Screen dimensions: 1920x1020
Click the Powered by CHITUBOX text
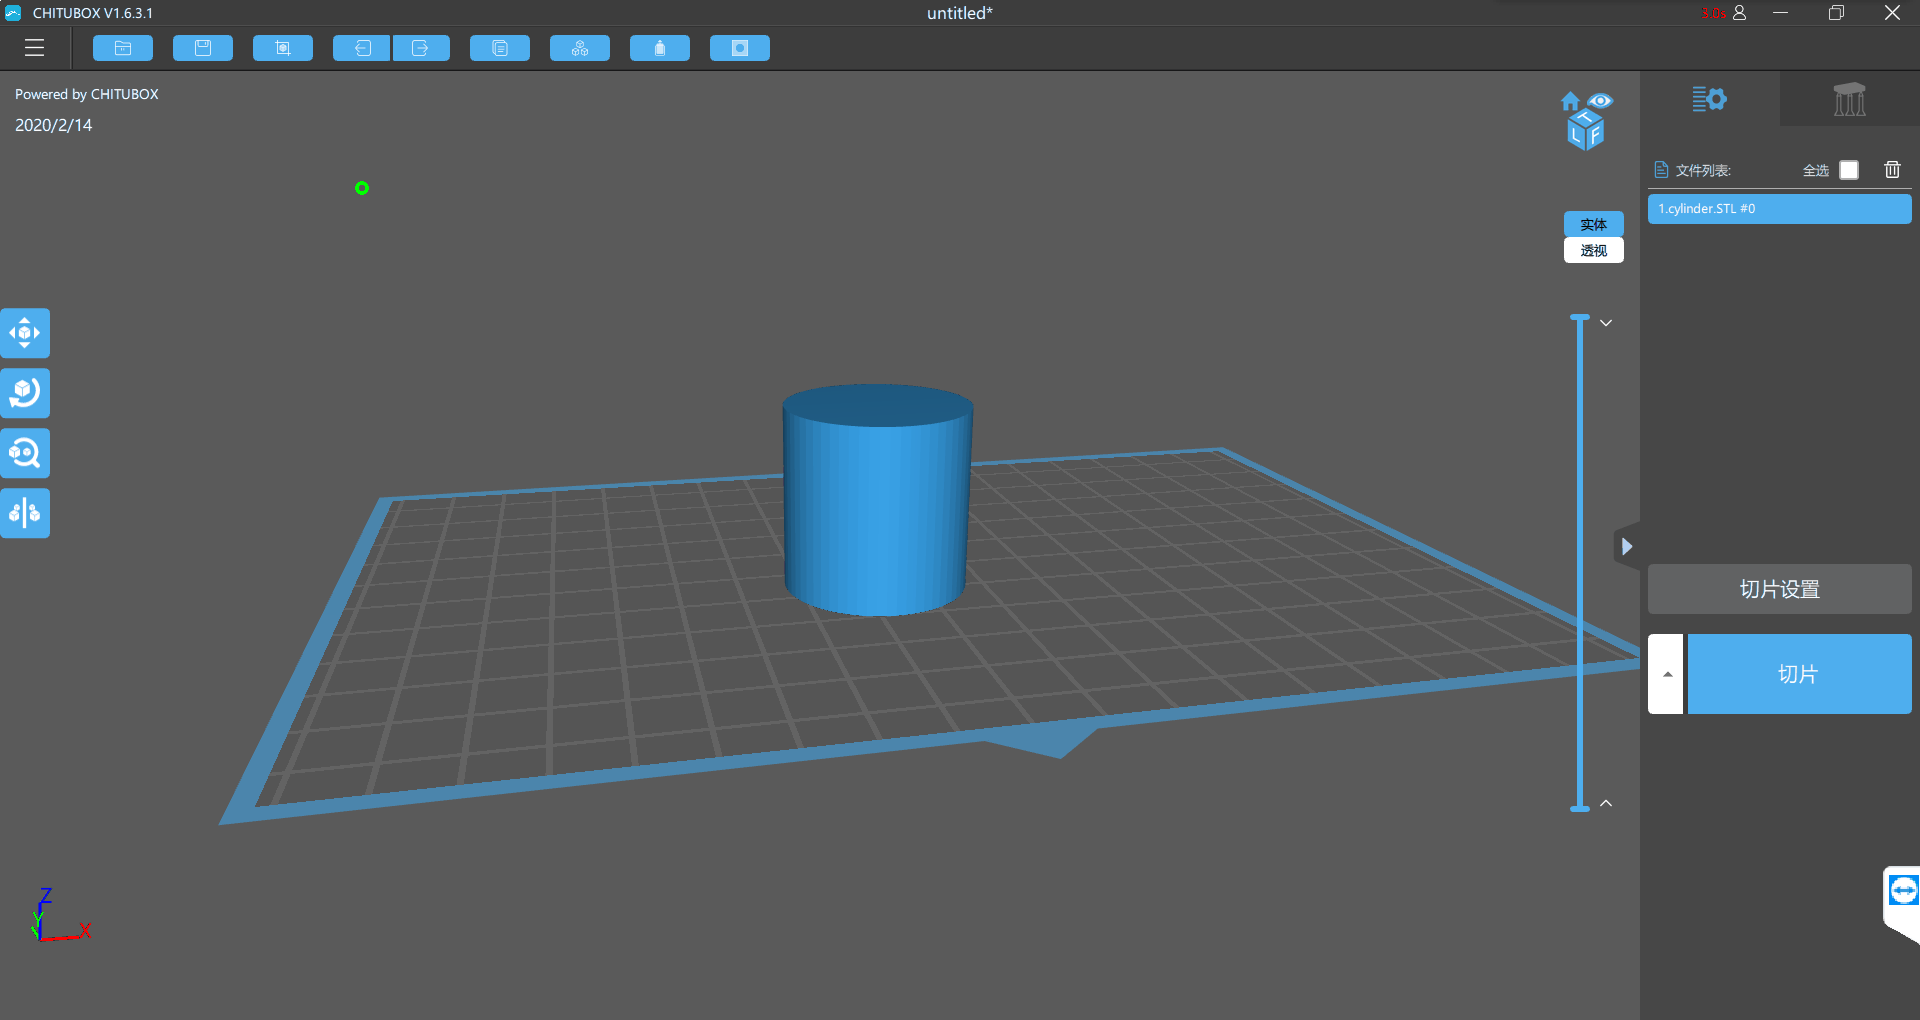(x=87, y=94)
